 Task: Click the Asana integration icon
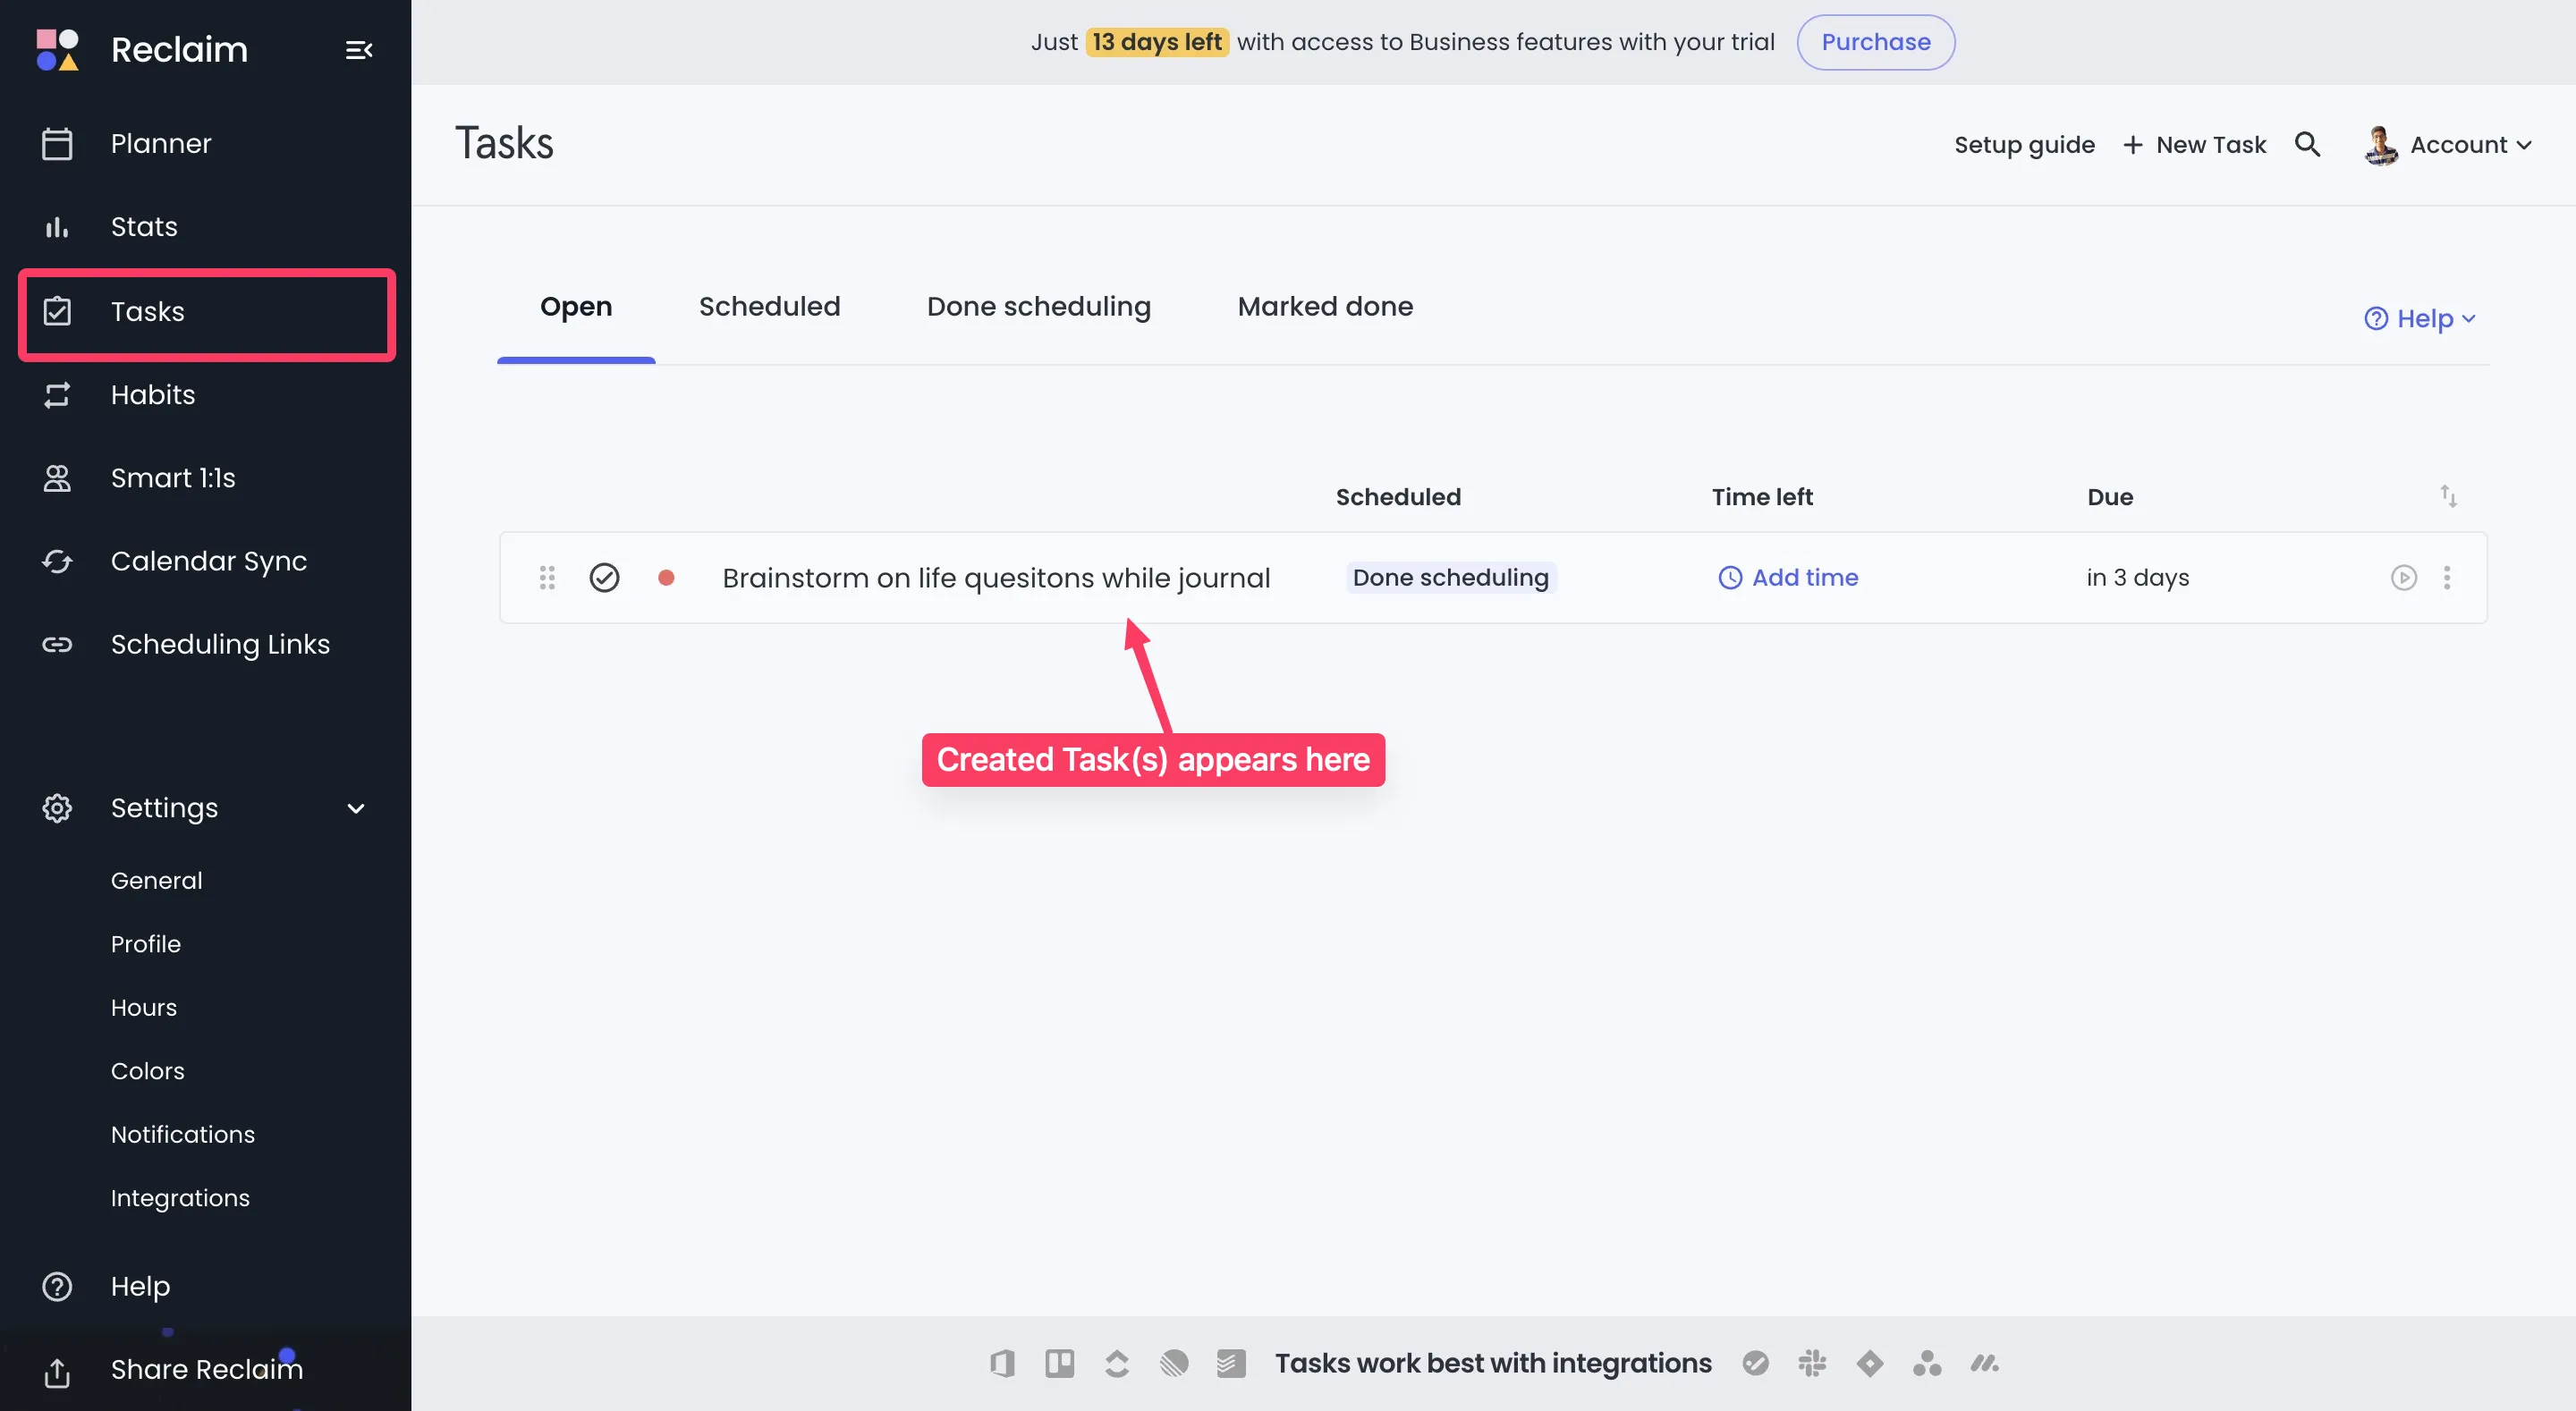pos(1927,1364)
